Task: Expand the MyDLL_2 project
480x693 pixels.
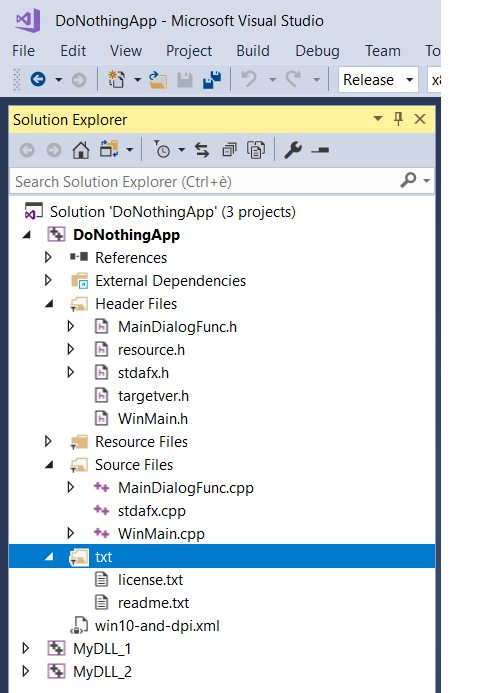Action: coord(26,671)
